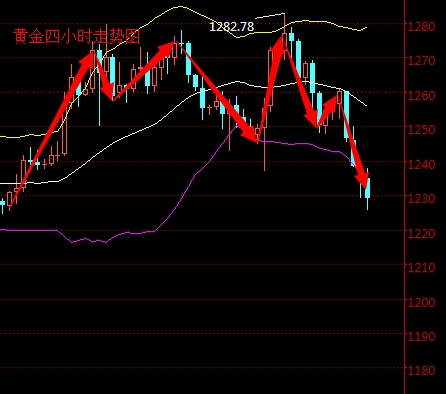Select the 1260 price axis label
The image size is (446, 394).
click(422, 96)
